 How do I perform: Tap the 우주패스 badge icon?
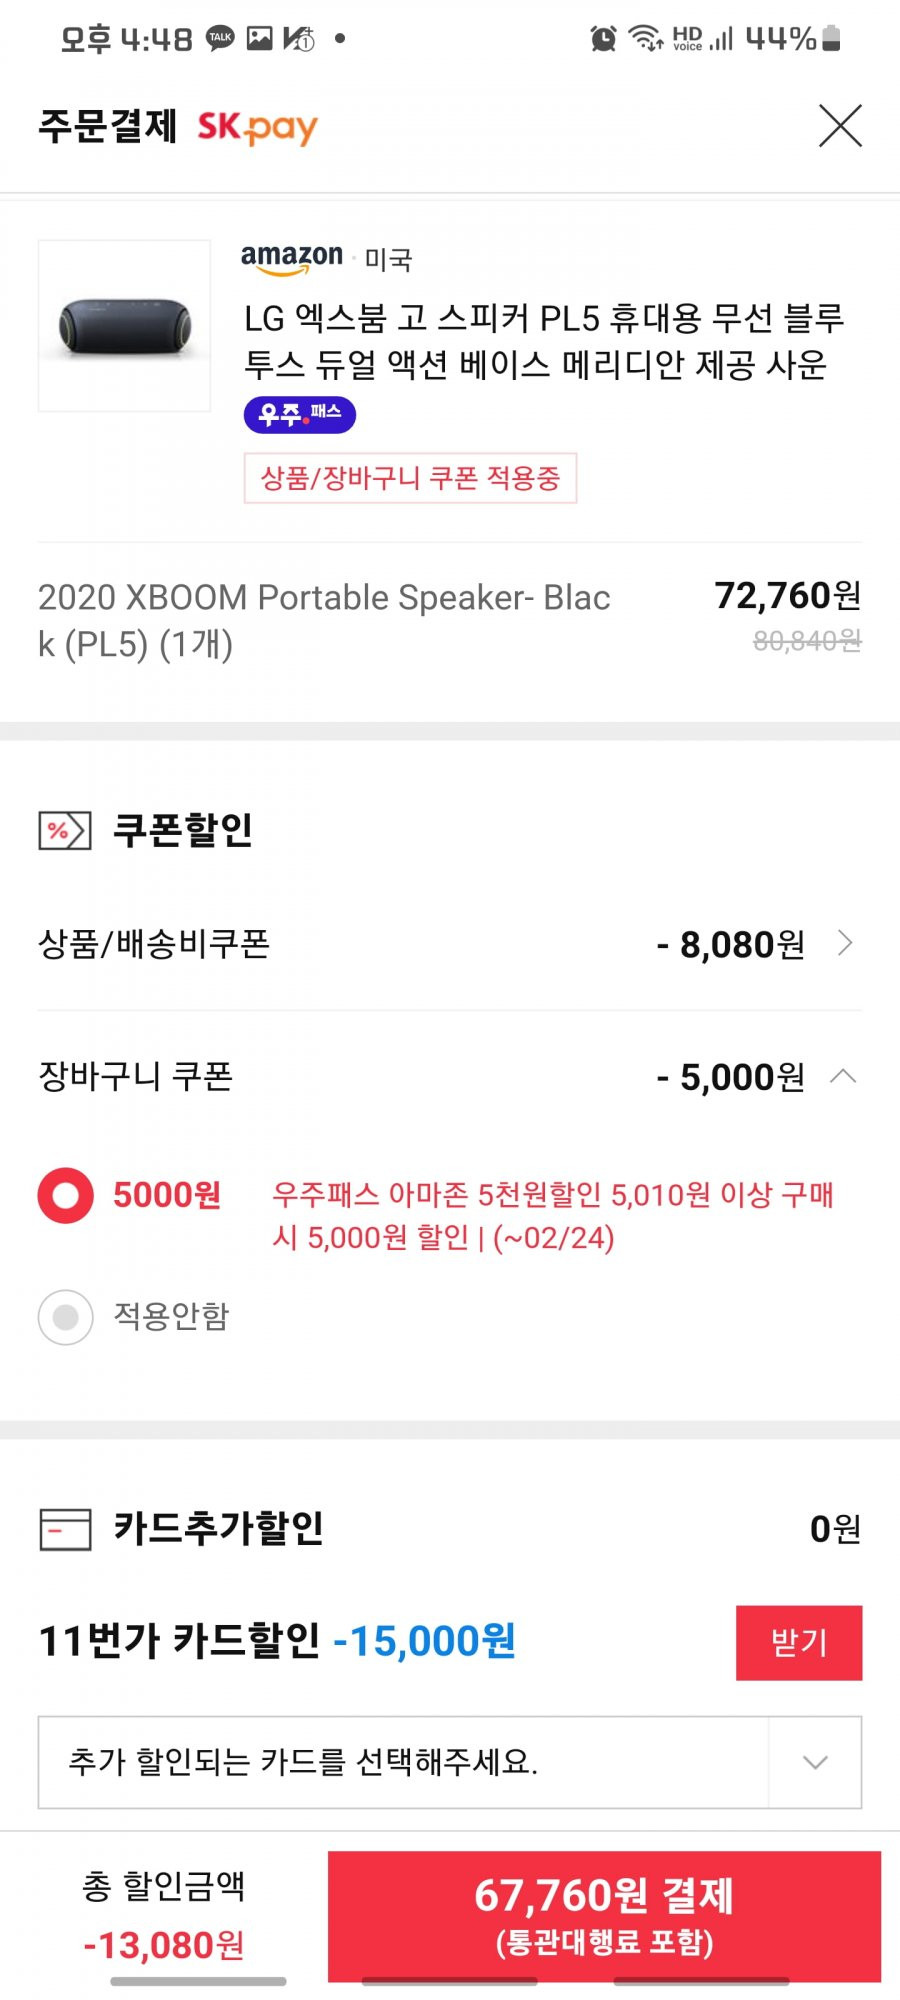pyautogui.click(x=300, y=414)
